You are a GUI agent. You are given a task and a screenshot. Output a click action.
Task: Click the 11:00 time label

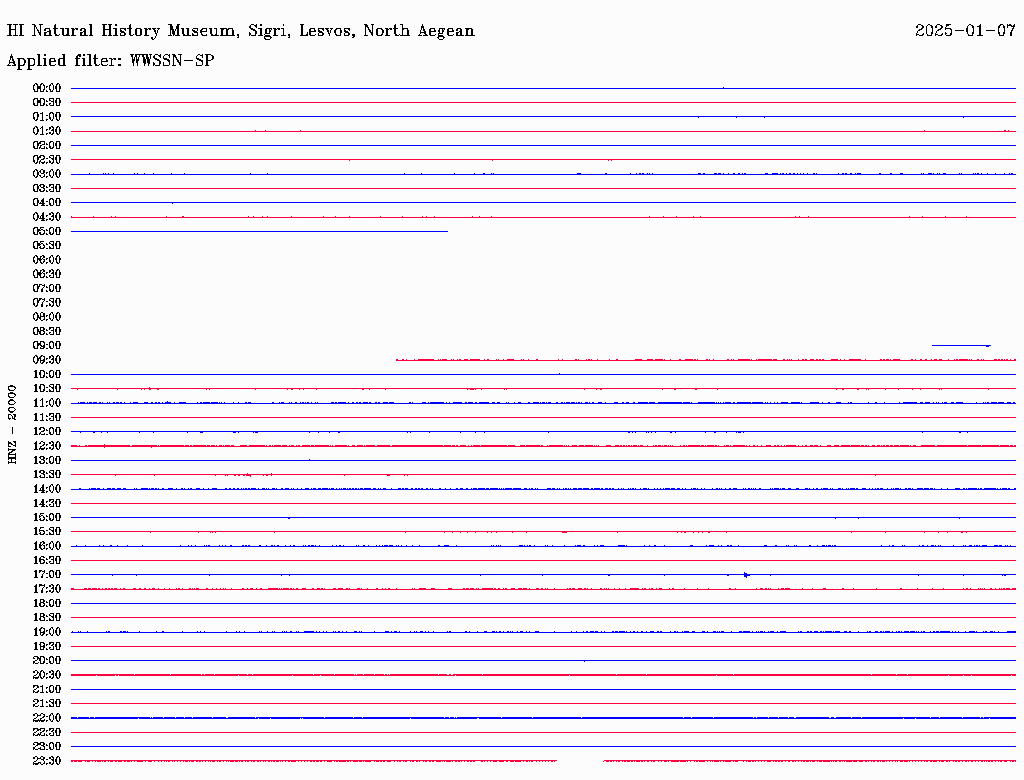click(x=46, y=403)
